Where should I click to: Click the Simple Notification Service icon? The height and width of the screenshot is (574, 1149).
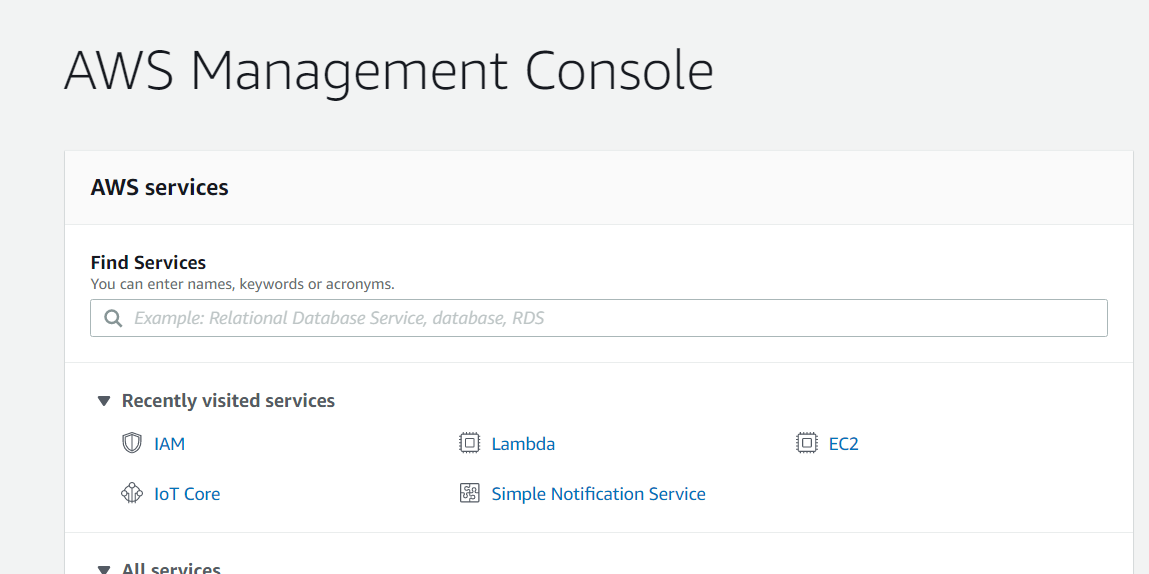pyautogui.click(x=469, y=493)
